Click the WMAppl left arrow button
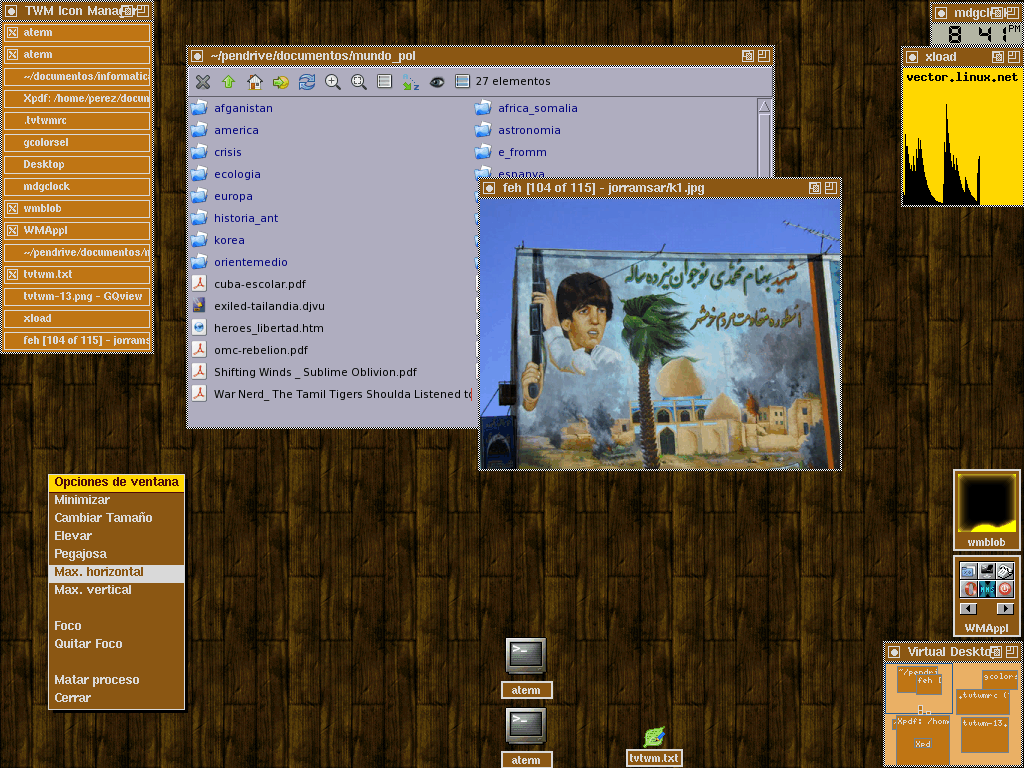 968,608
